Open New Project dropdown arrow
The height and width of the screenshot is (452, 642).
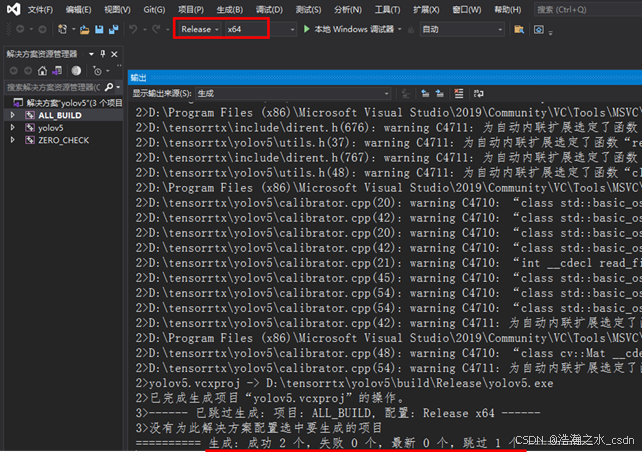[x=73, y=29]
